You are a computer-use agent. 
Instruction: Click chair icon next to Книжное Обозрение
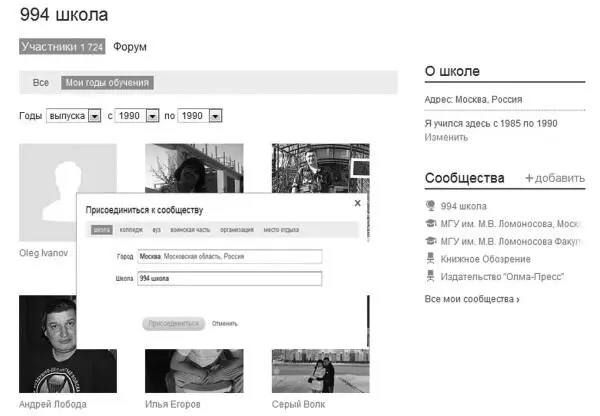coord(430,258)
